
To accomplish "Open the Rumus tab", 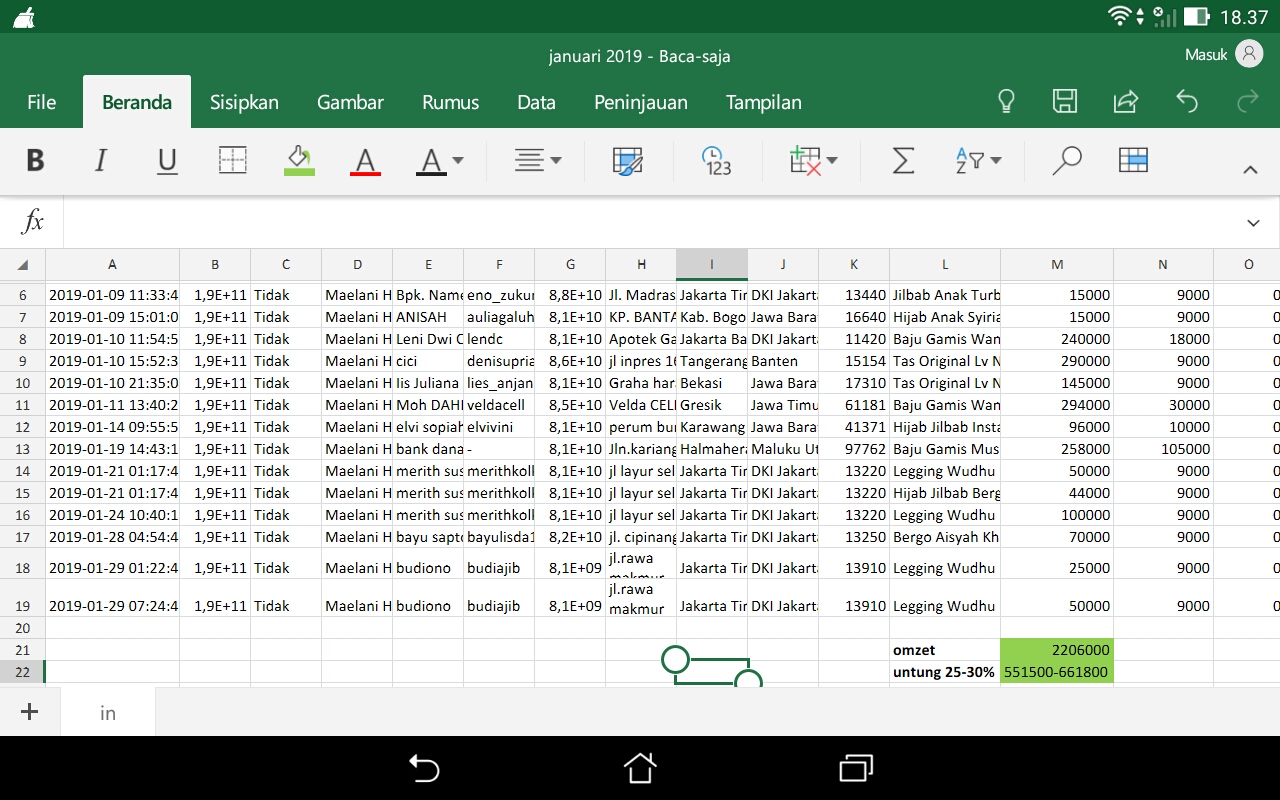I will [450, 102].
